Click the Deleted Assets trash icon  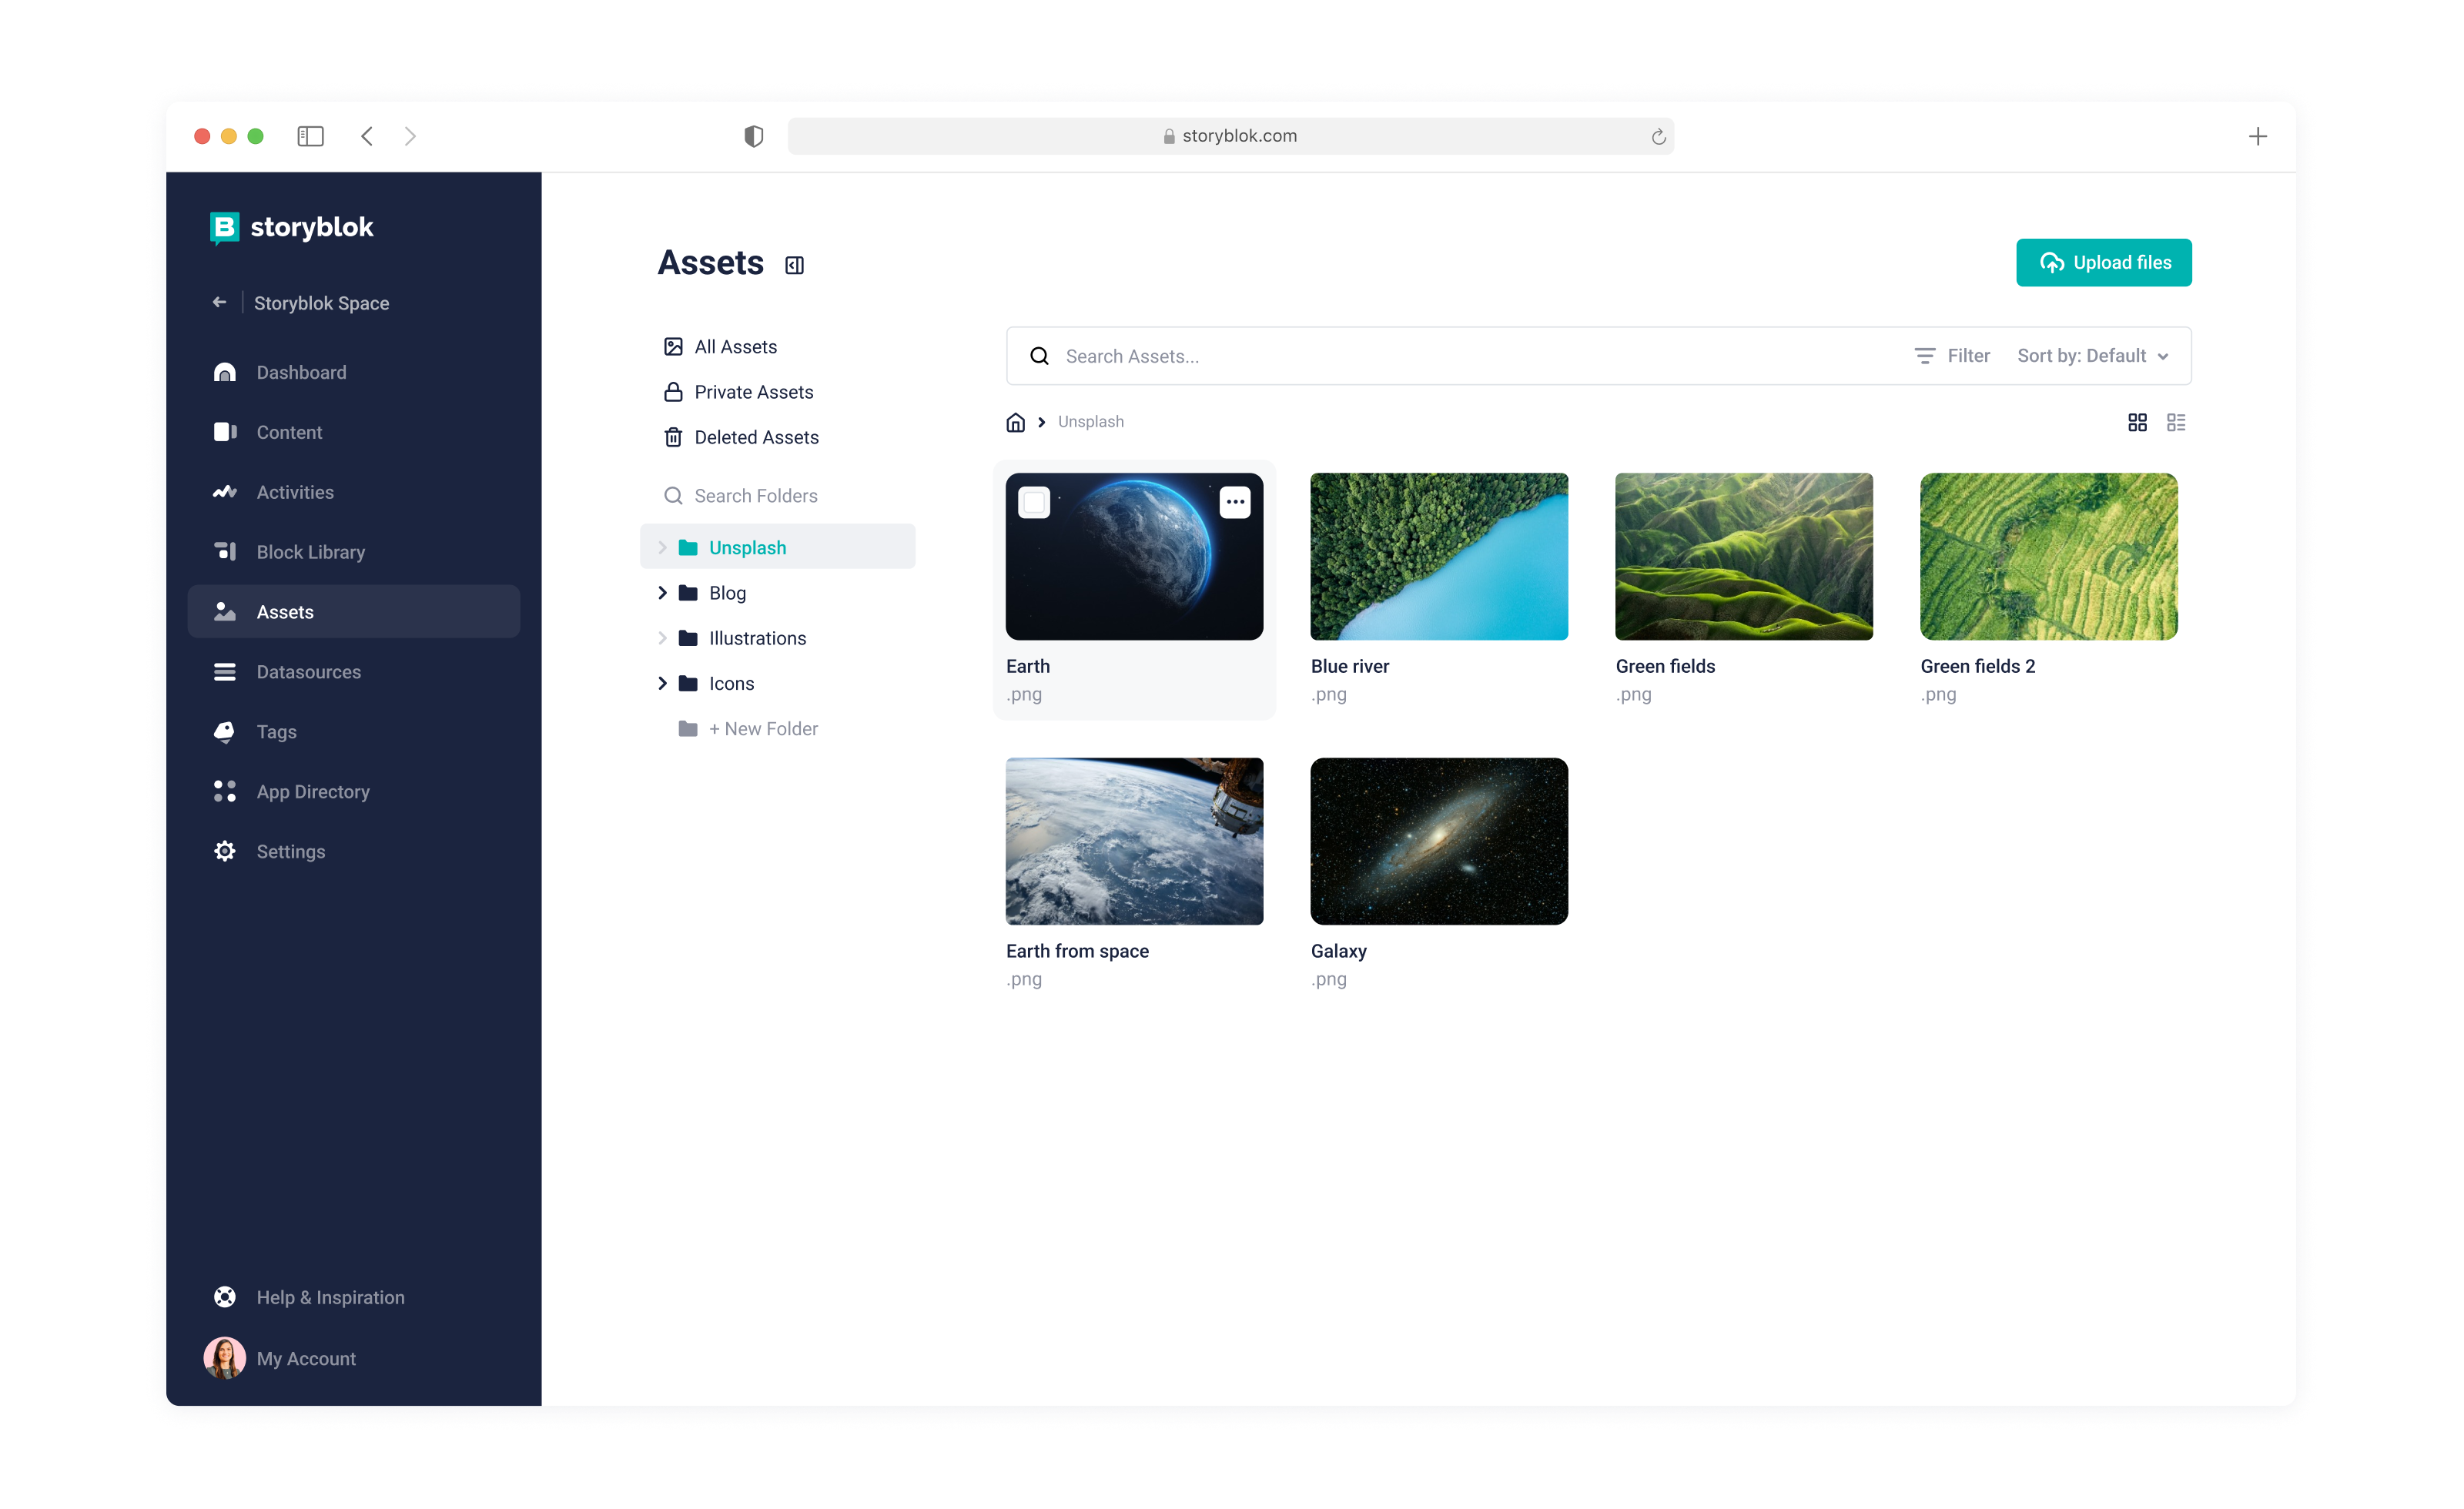(x=673, y=437)
